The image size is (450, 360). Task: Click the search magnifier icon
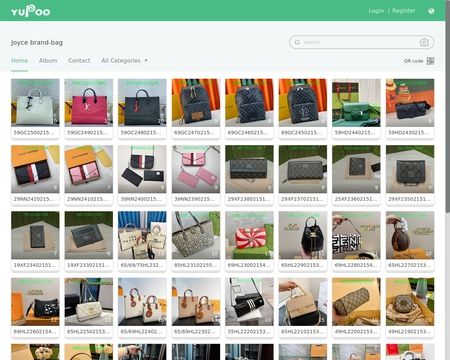(297, 42)
